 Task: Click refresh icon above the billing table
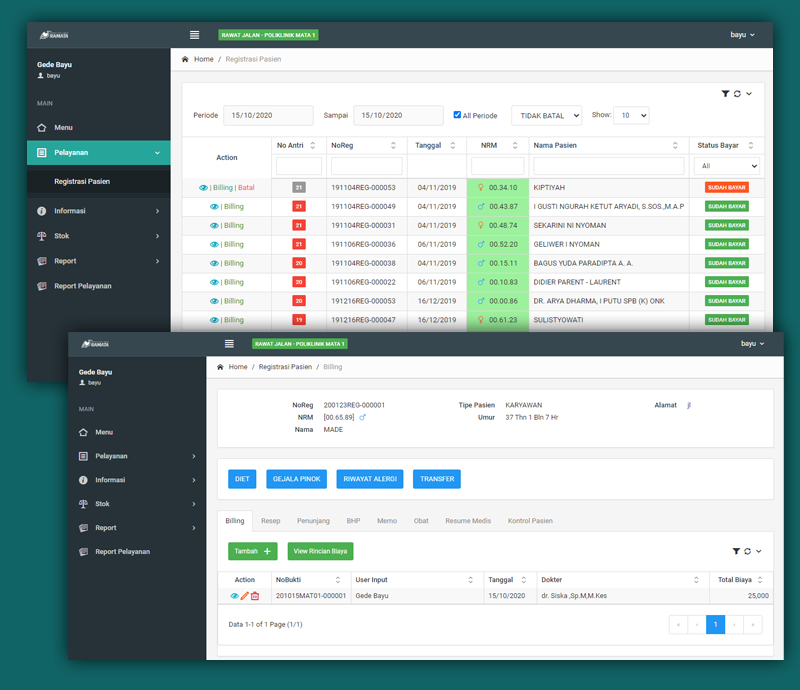click(747, 551)
